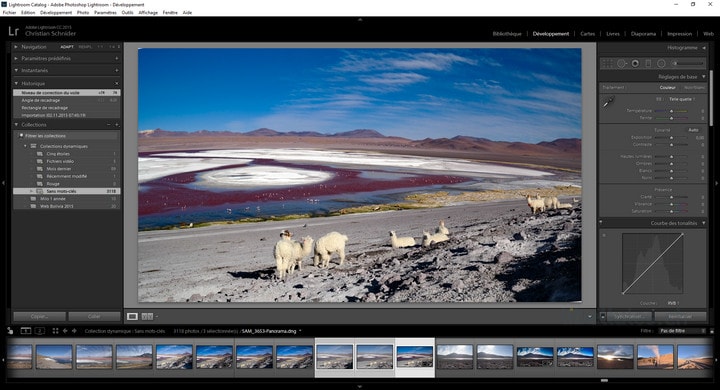Screen dimensions: 720x390
Task: Click the Réinitialiser button
Action: pos(681,317)
